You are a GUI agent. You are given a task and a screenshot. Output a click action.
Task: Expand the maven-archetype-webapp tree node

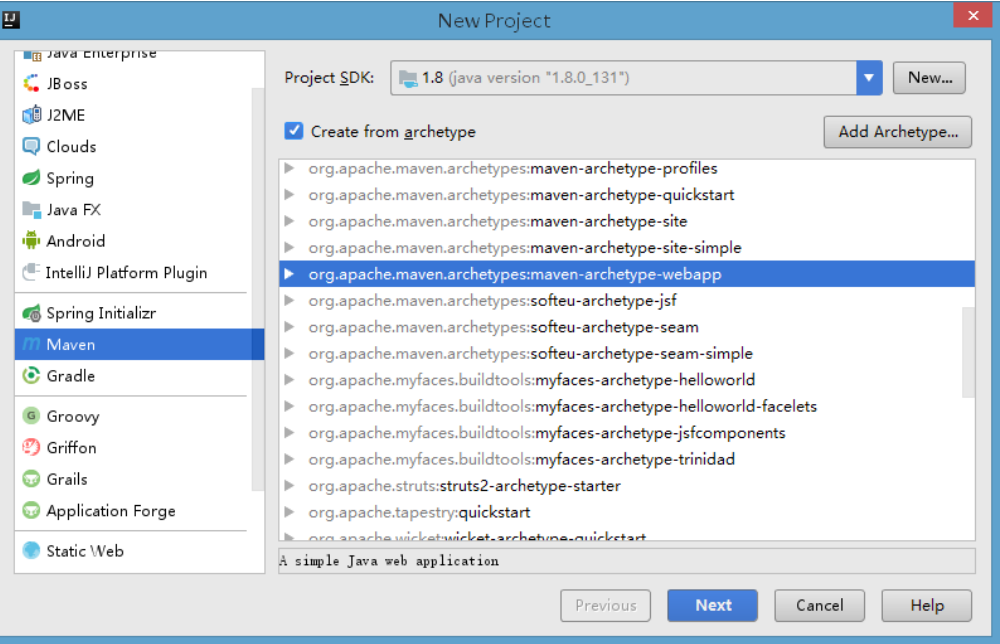coord(290,274)
